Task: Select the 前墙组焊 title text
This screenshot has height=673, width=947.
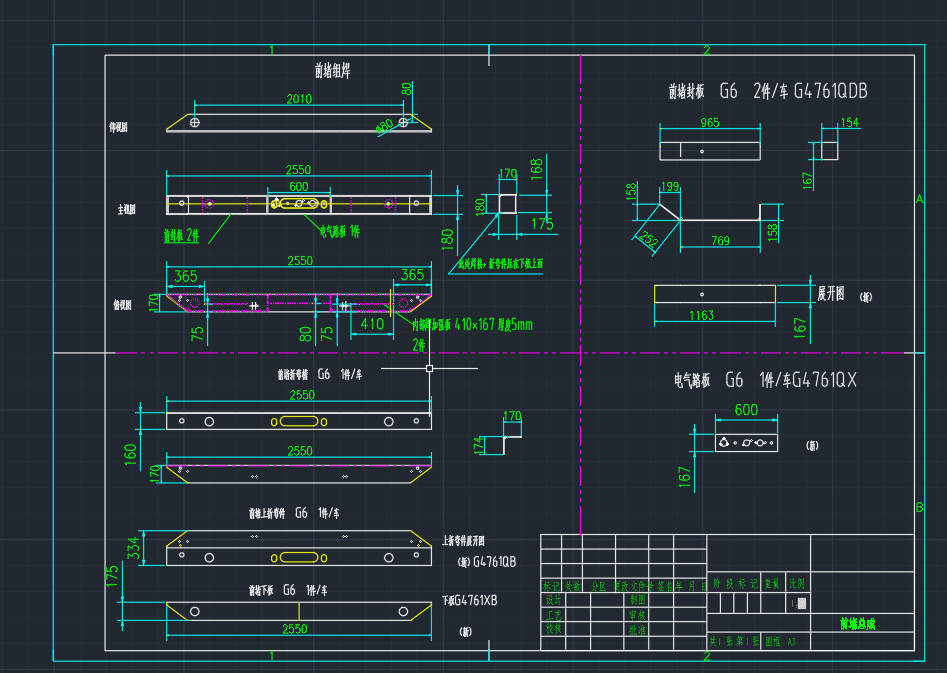Action: (x=332, y=71)
